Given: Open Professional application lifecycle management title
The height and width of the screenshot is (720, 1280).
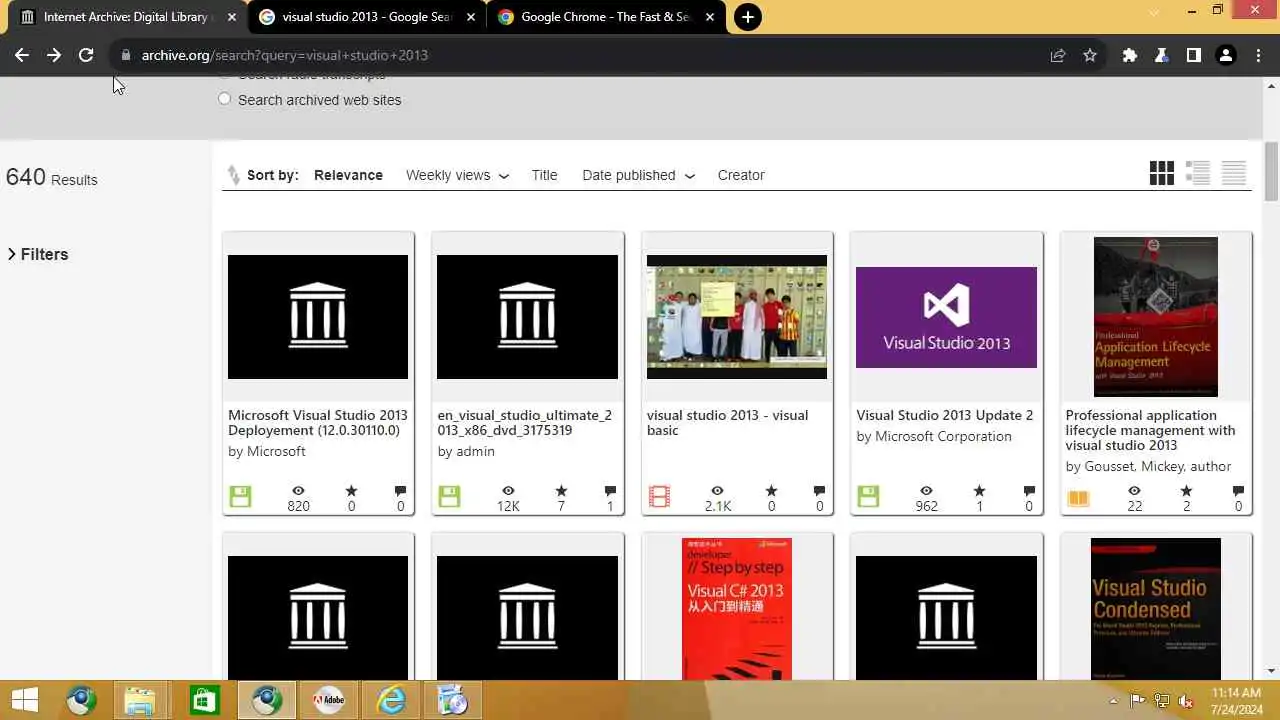Looking at the screenshot, I should pos(1150,430).
